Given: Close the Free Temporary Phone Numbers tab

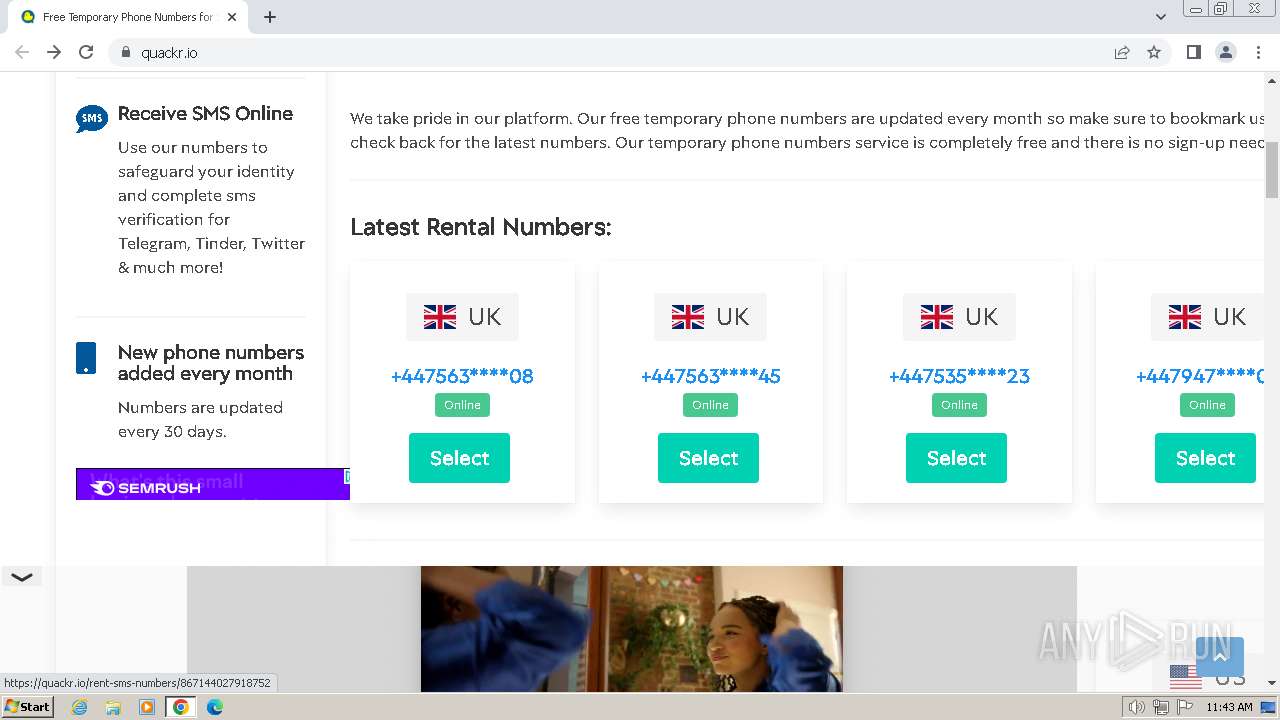Looking at the screenshot, I should pyautogui.click(x=232, y=17).
